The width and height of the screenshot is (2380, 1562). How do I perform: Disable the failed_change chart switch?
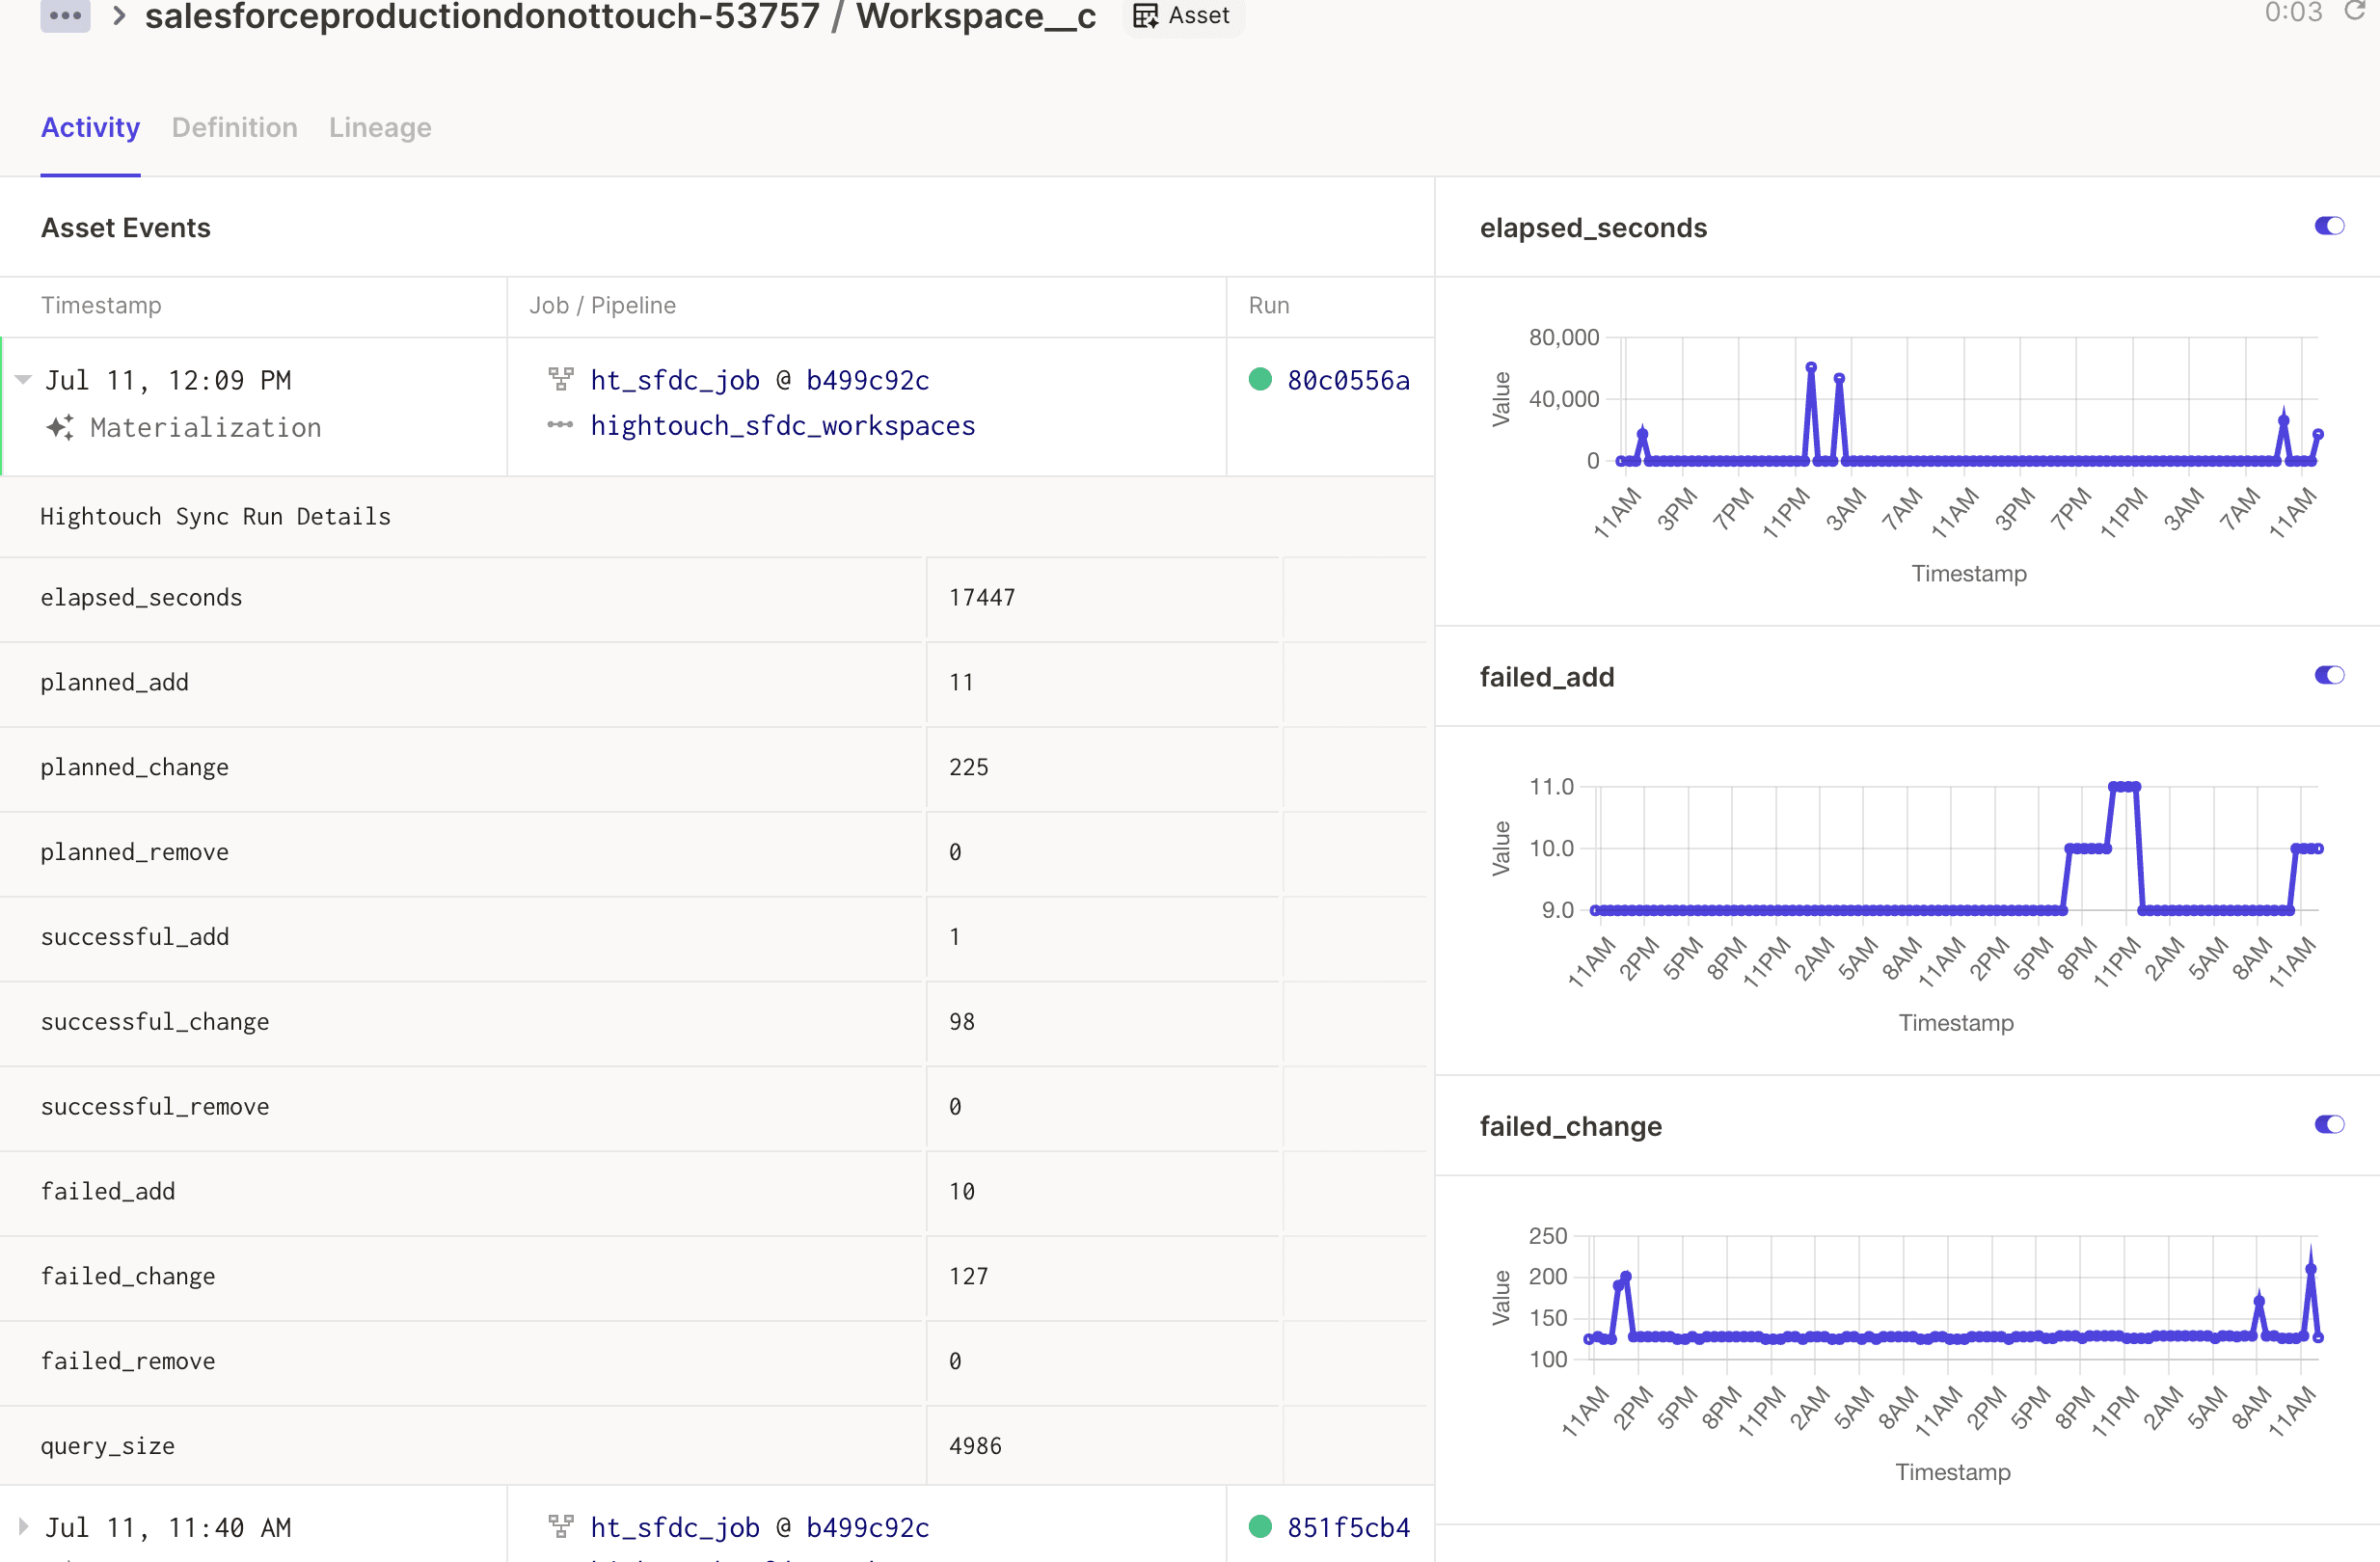[x=2329, y=1125]
